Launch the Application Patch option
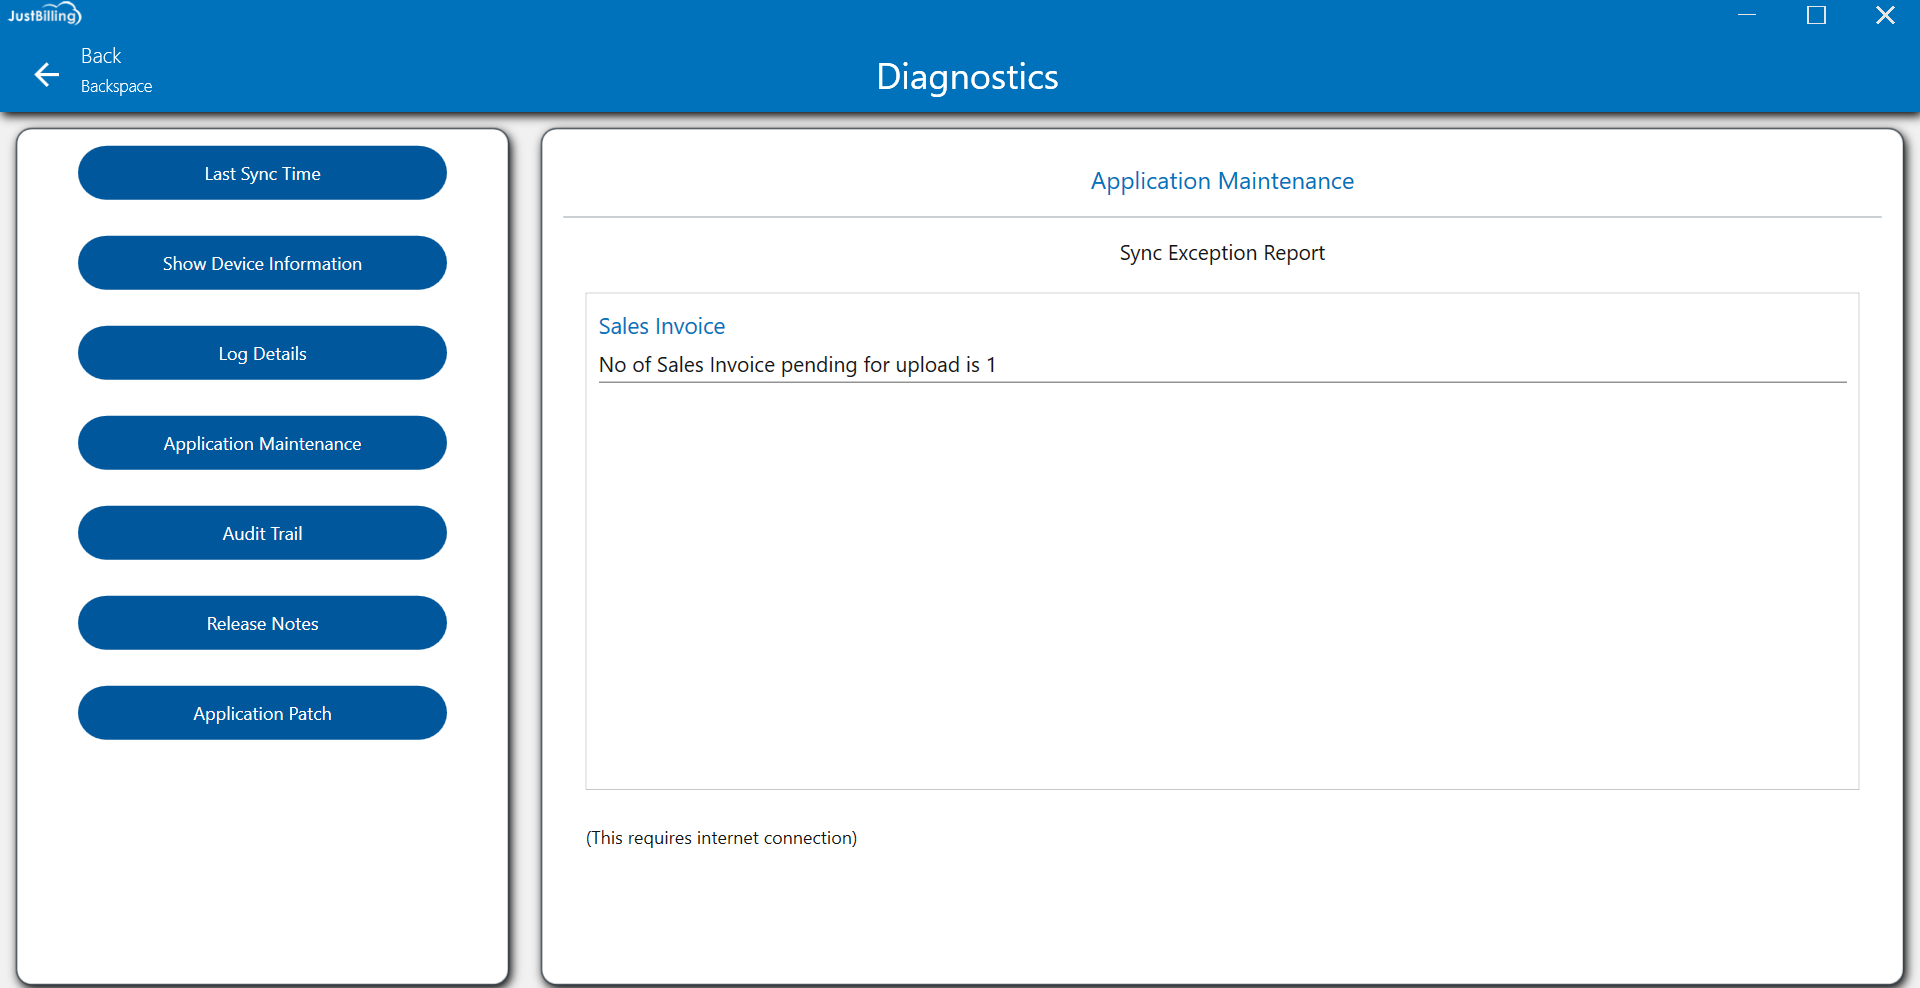1920x988 pixels. [x=262, y=714]
